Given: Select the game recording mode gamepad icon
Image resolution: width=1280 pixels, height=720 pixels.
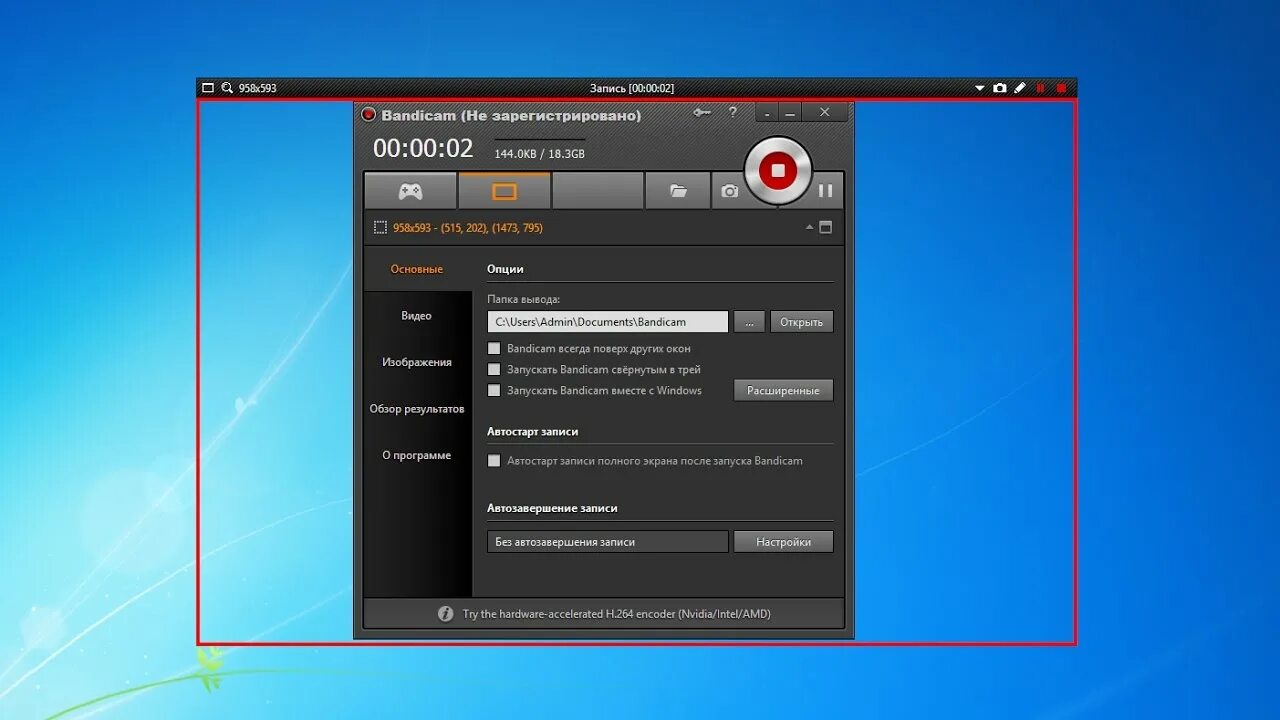Looking at the screenshot, I should (410, 191).
